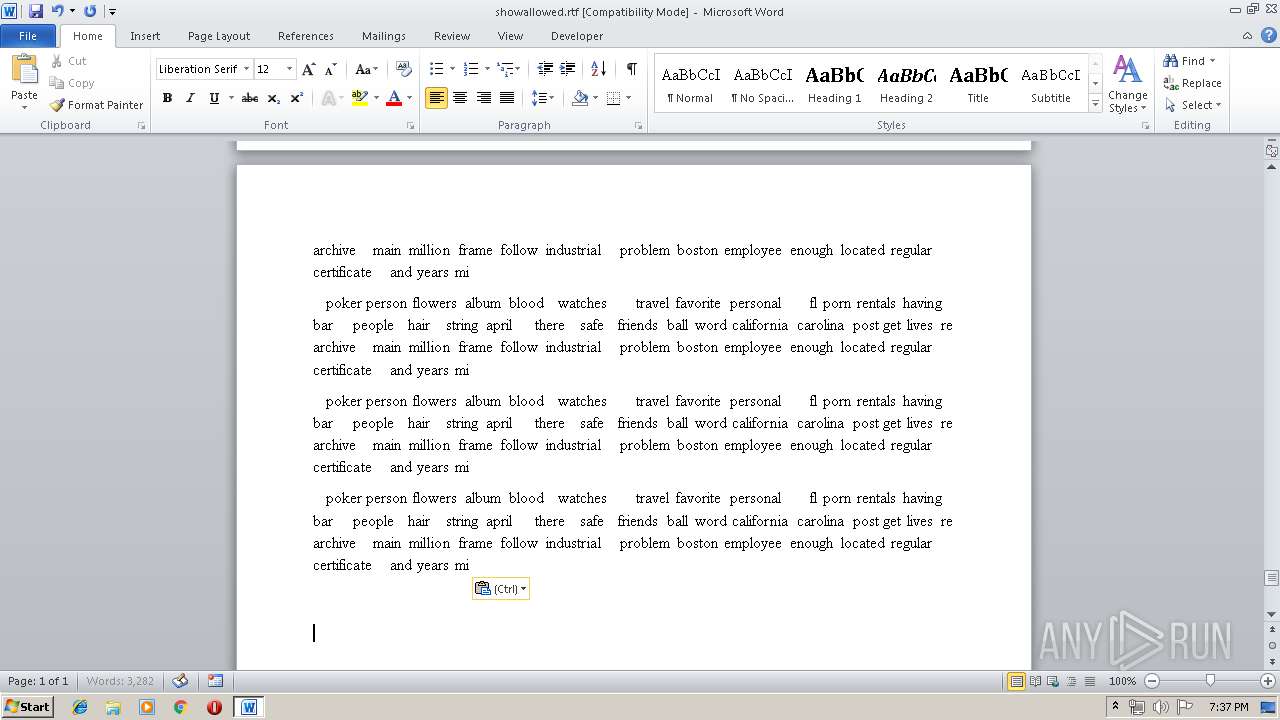Toggle Italic formatting
1280x720 pixels.
pyautogui.click(x=190, y=98)
